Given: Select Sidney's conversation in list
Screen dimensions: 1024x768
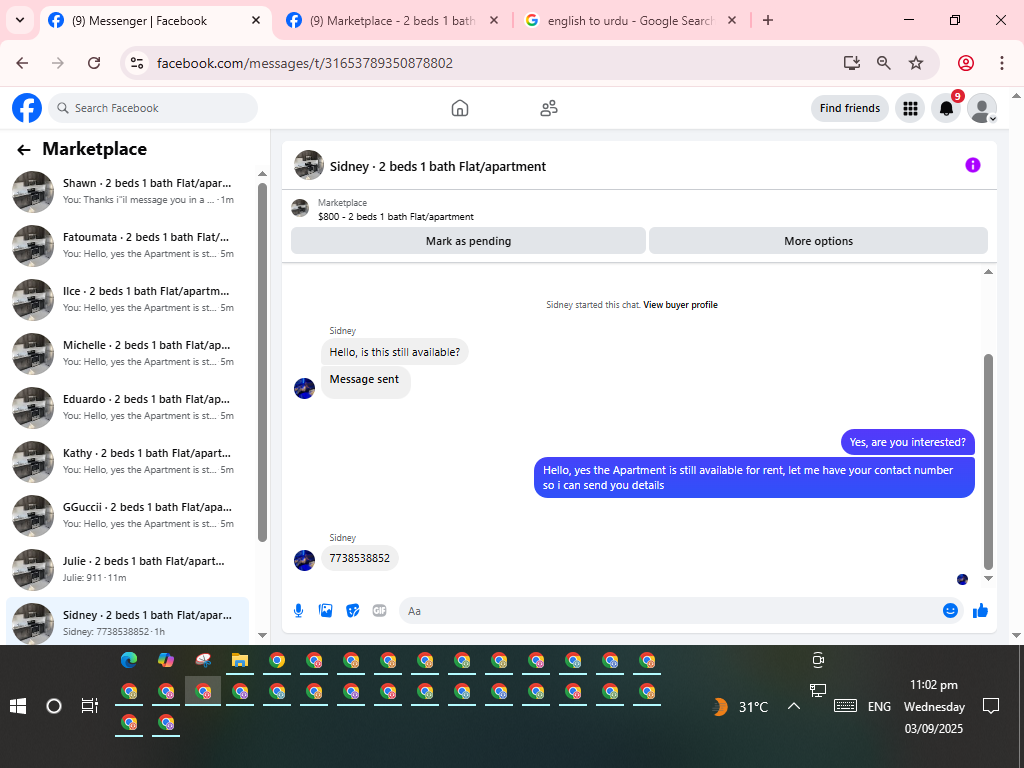Looking at the screenshot, I should [x=127, y=622].
